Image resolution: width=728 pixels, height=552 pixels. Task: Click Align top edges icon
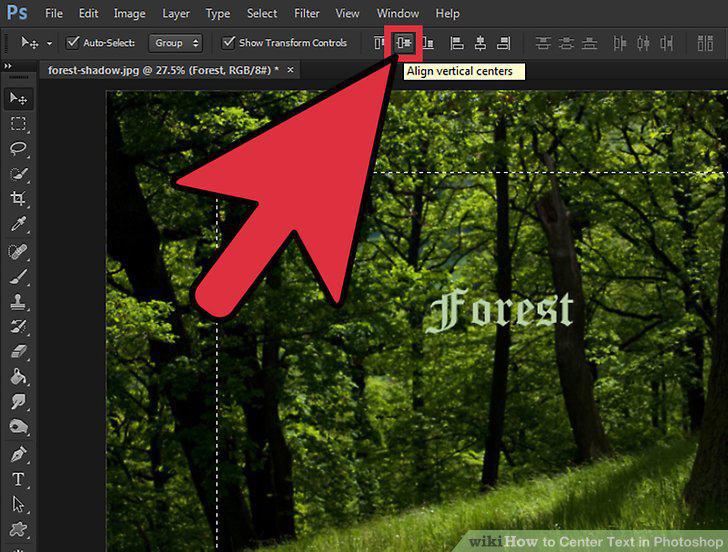pos(379,43)
